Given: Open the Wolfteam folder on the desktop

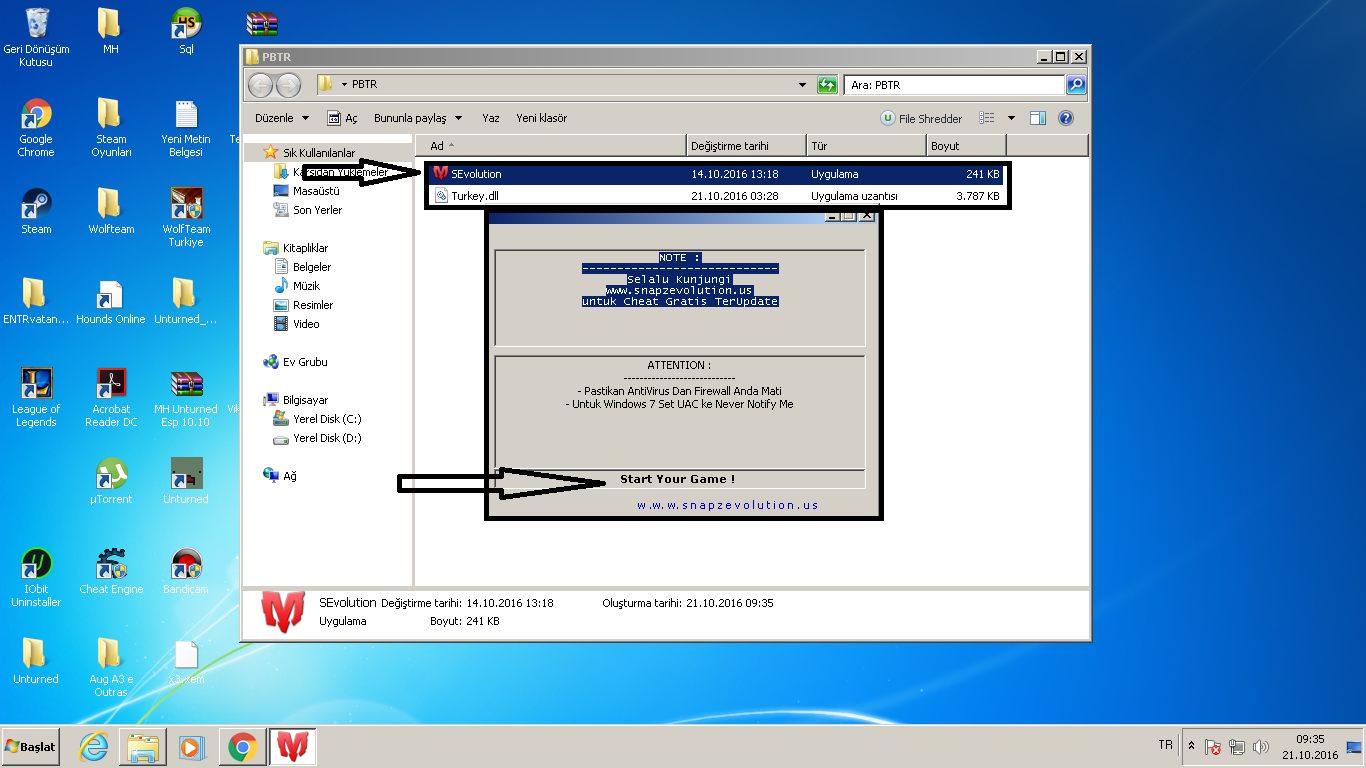Looking at the screenshot, I should click(x=111, y=211).
